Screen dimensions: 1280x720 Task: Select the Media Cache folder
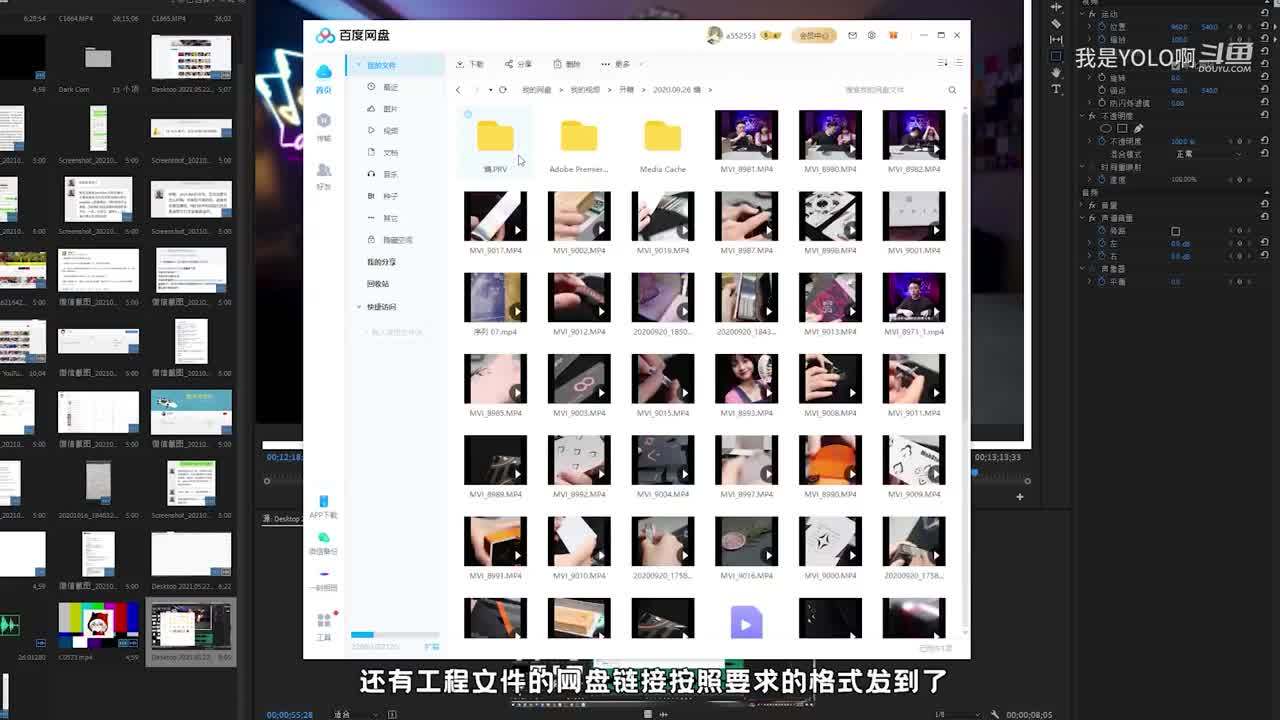pyautogui.click(x=663, y=145)
